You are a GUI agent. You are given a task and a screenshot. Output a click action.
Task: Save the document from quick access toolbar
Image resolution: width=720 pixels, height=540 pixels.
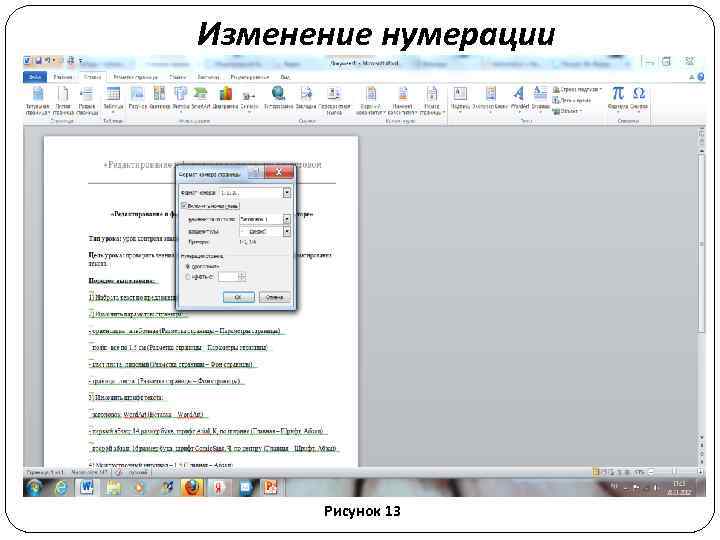click(x=39, y=61)
